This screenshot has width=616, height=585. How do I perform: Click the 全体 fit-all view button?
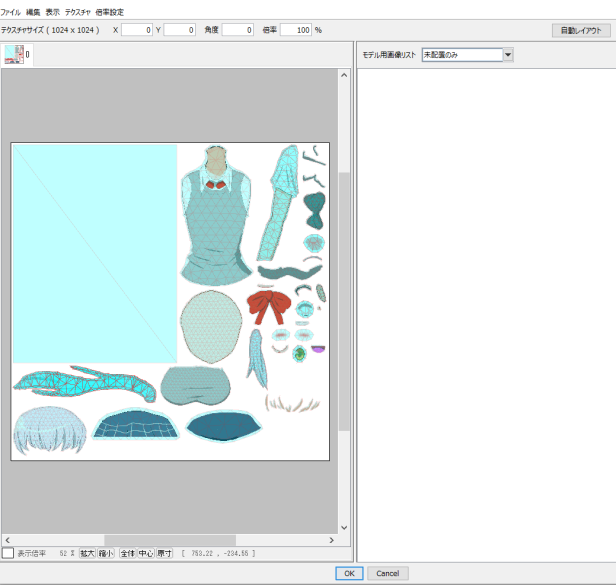click(x=127, y=553)
